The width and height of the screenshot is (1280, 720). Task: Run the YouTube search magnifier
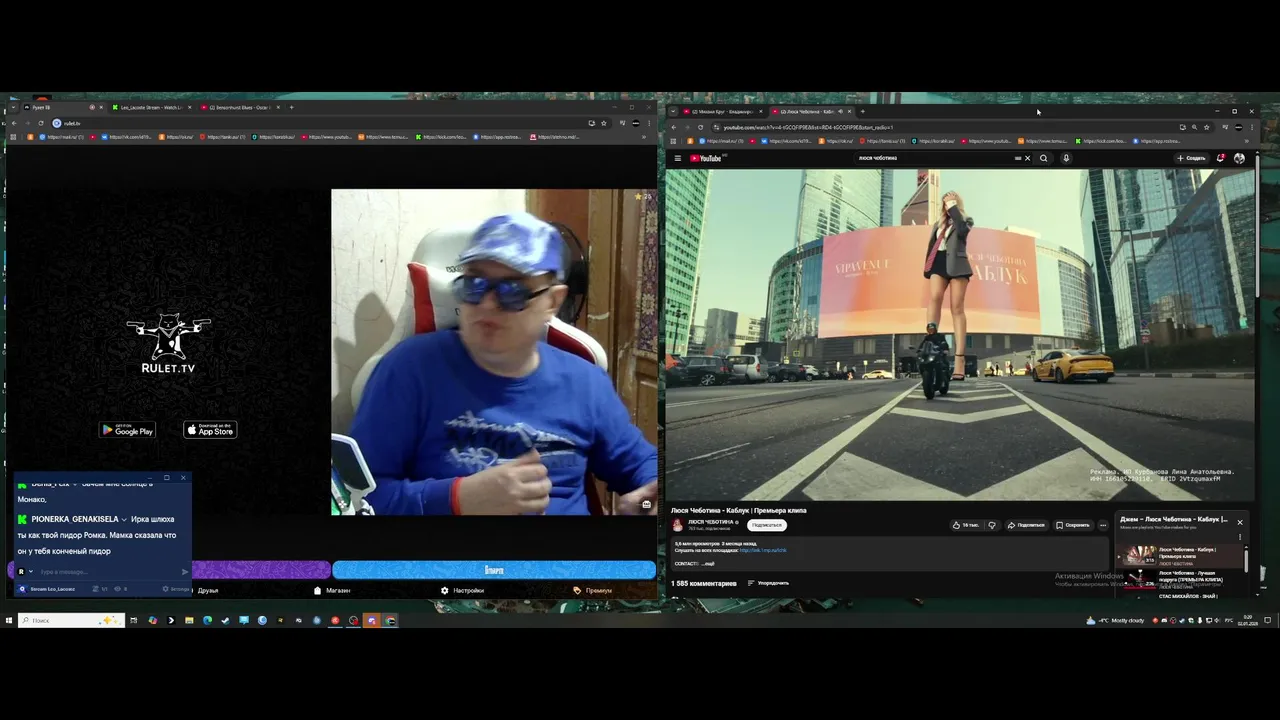[x=1044, y=158]
